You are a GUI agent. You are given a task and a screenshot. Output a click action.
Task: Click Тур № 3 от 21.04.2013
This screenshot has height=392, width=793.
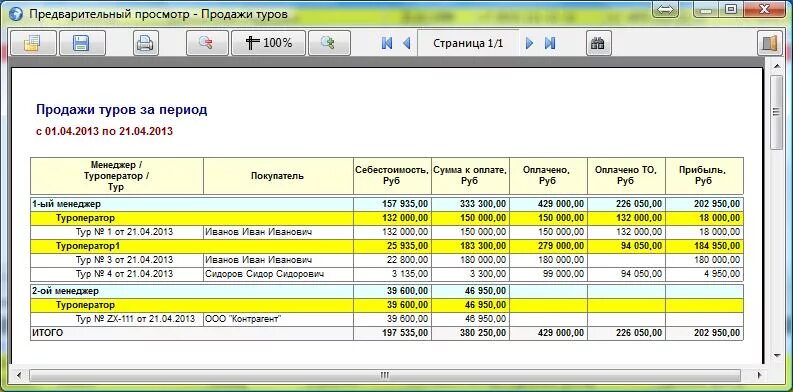pyautogui.click(x=124, y=260)
